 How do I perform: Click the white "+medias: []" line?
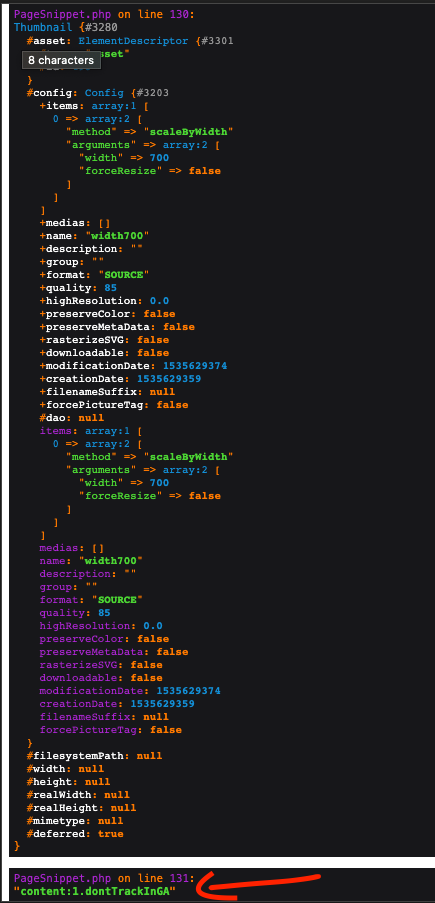(75, 223)
